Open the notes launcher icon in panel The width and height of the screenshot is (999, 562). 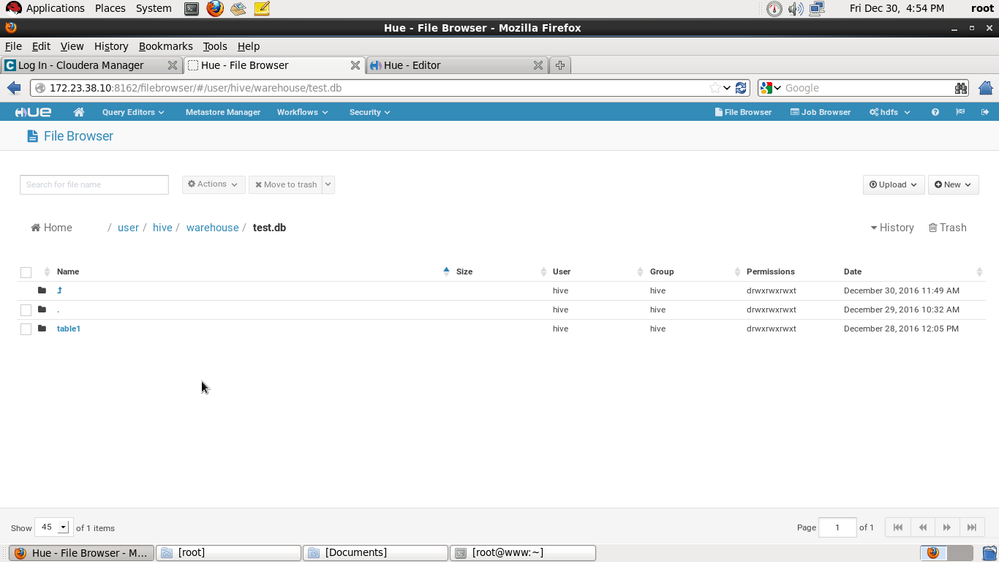click(262, 8)
